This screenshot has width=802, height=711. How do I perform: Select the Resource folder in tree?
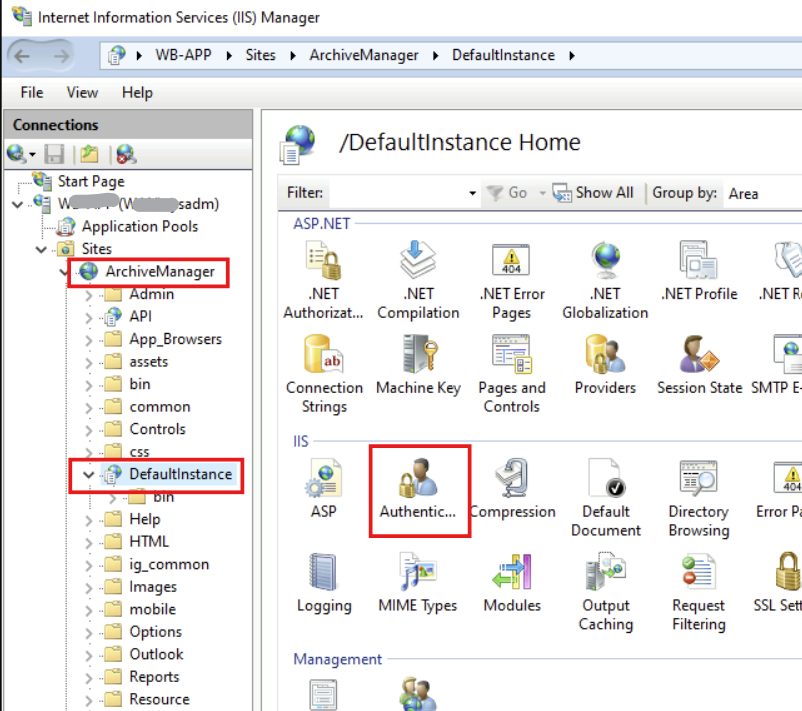[159, 699]
